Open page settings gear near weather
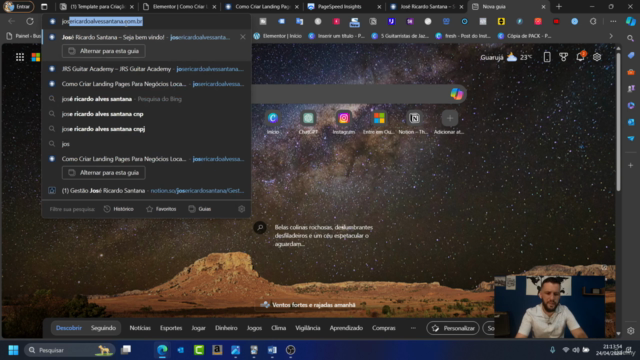The image size is (640, 360). pos(597,57)
